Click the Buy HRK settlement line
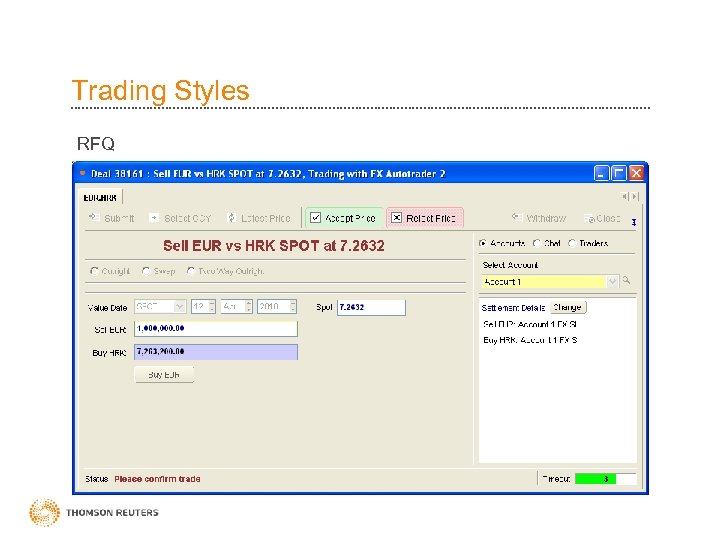The width and height of the screenshot is (720, 540). (530, 340)
